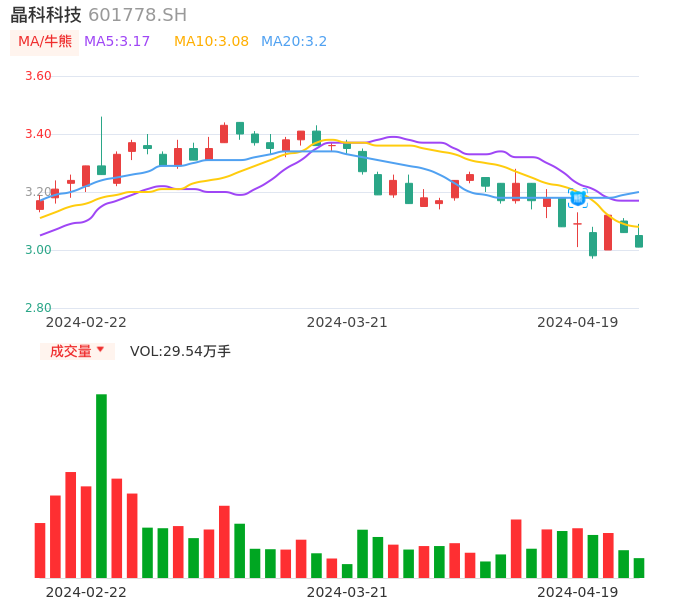
Task: Click 2024-04-19 date under the volume chart
Action: (x=578, y=592)
